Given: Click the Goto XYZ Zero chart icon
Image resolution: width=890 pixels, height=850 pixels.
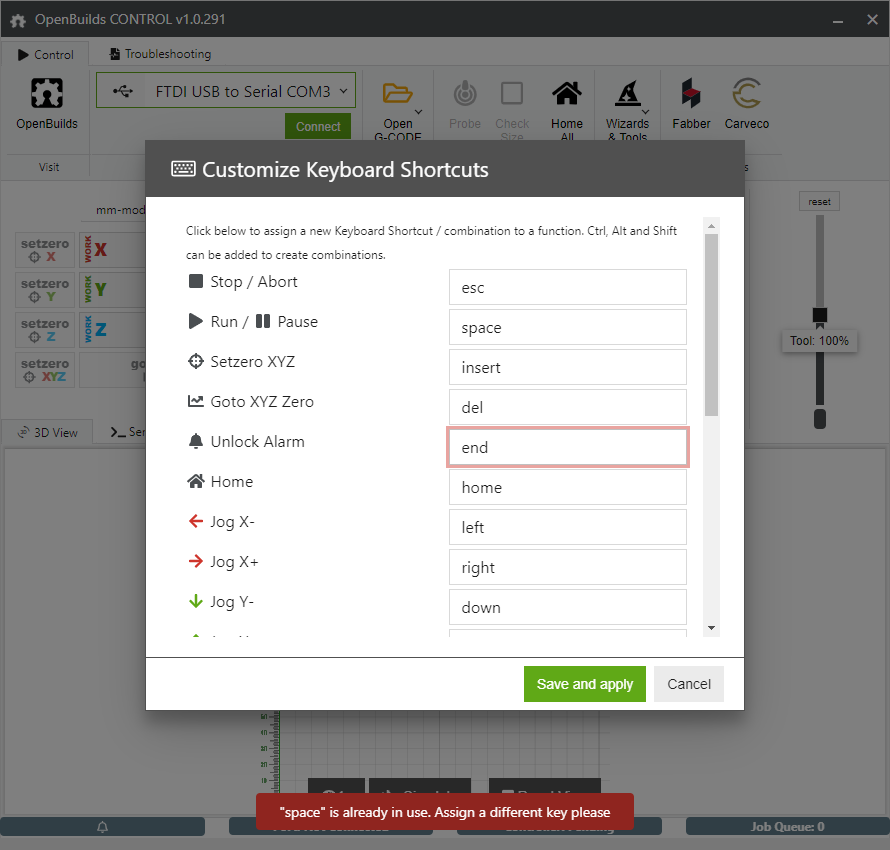Looking at the screenshot, I should pos(196,401).
